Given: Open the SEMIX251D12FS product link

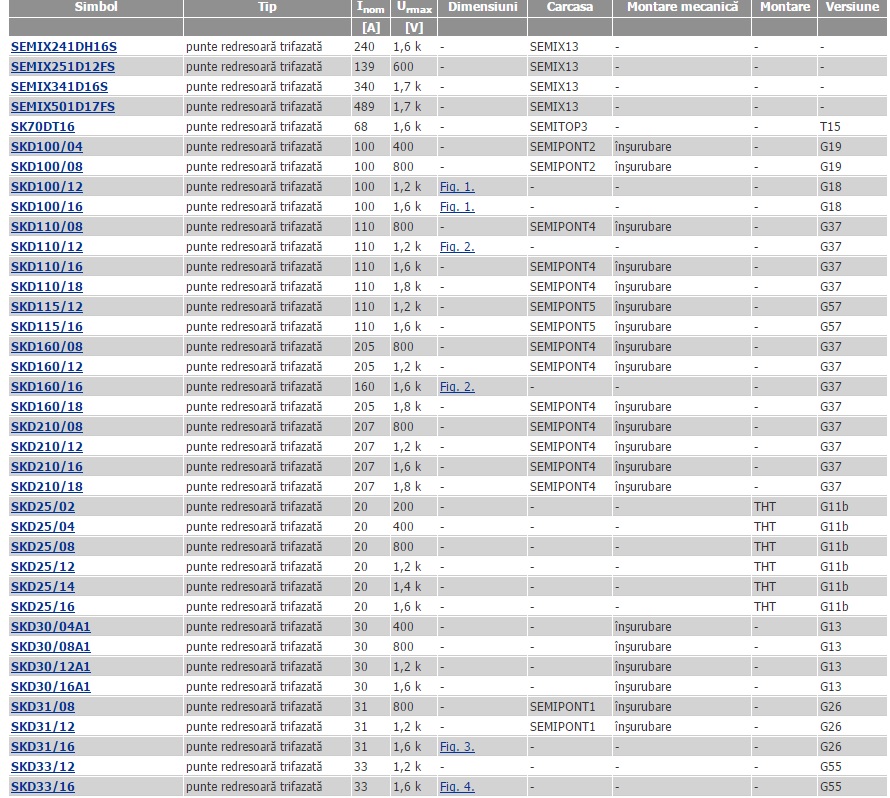Looking at the screenshot, I should point(63,67).
